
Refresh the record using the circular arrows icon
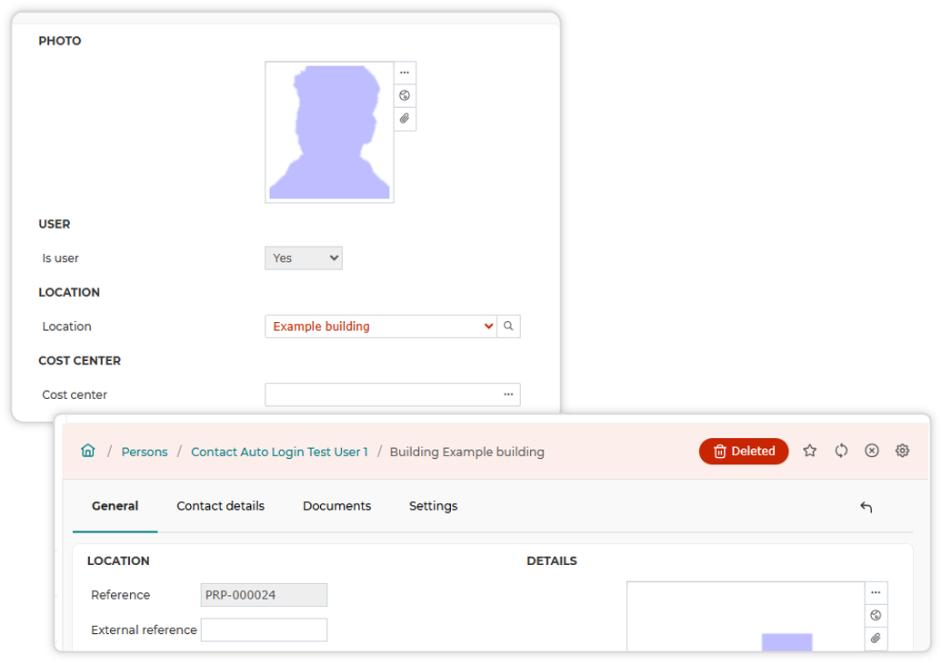841,451
